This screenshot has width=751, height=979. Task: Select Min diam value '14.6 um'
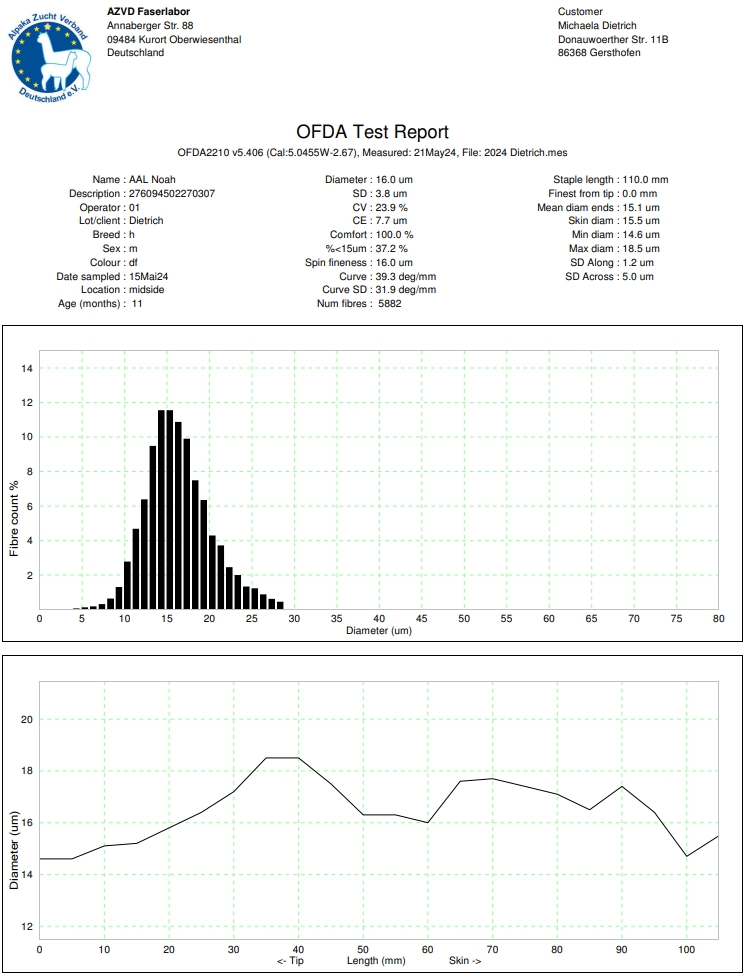click(641, 235)
